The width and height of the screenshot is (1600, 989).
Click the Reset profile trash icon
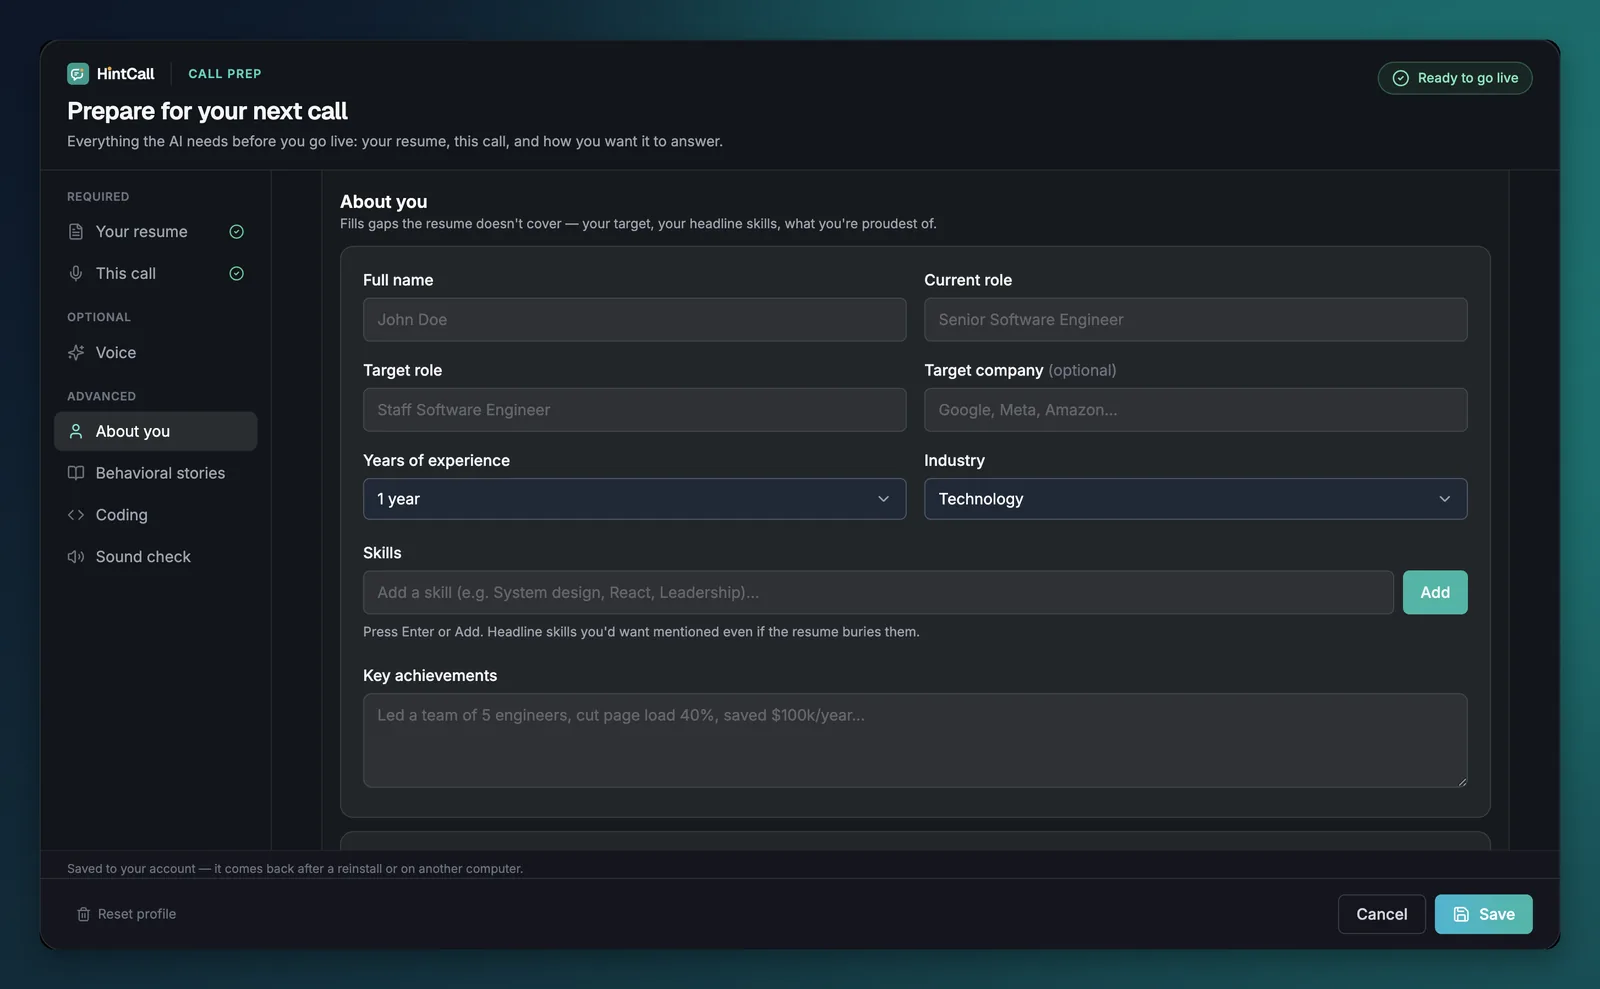[84, 915]
